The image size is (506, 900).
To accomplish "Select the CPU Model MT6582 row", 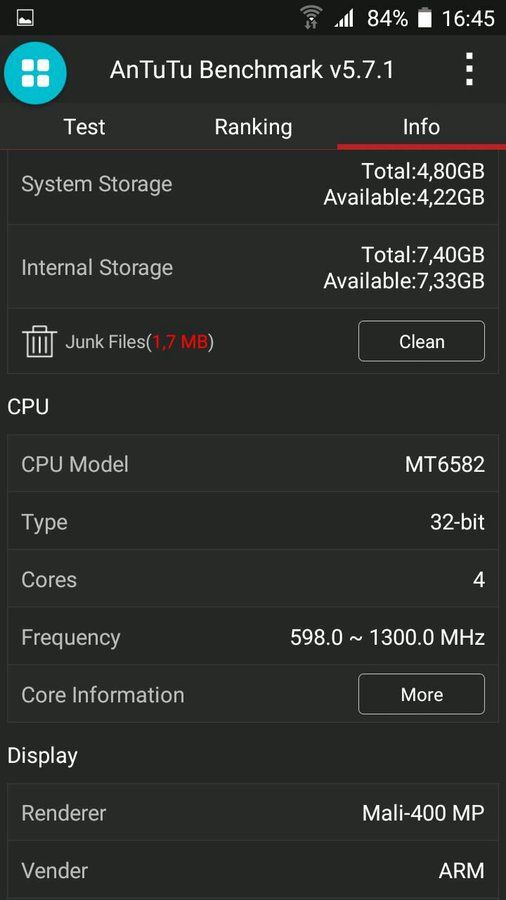I will [253, 464].
